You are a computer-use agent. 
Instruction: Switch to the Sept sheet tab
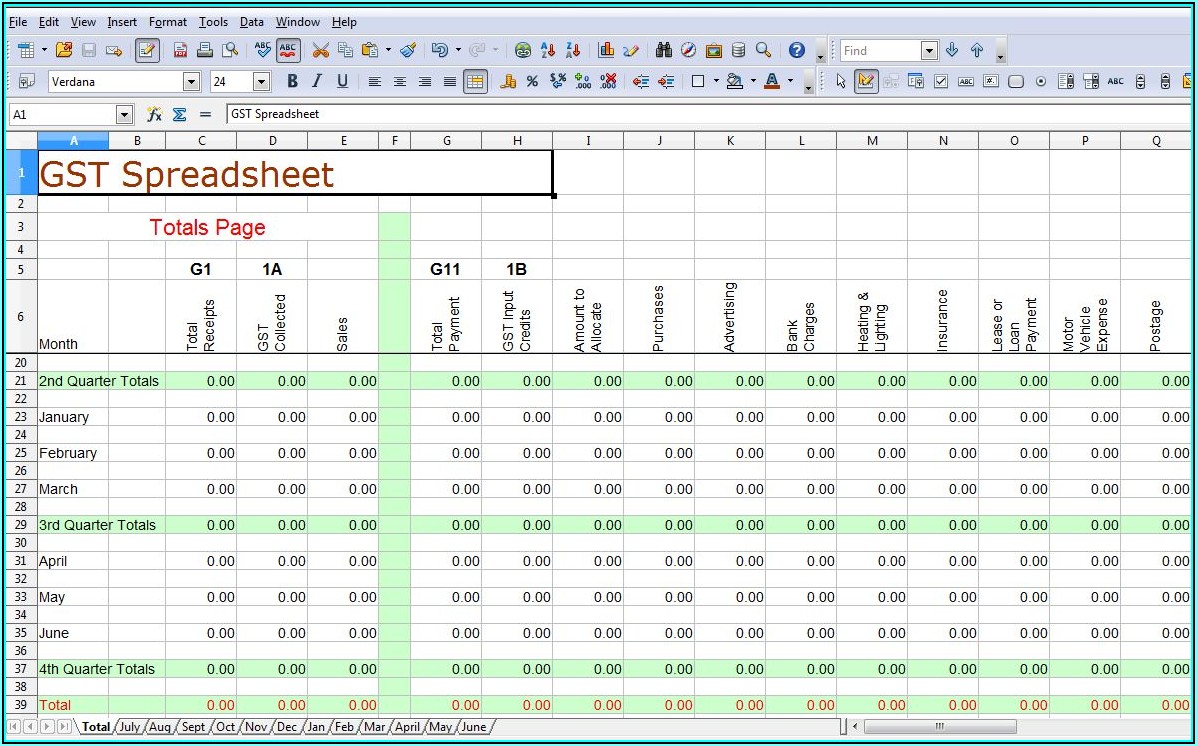pos(193,727)
